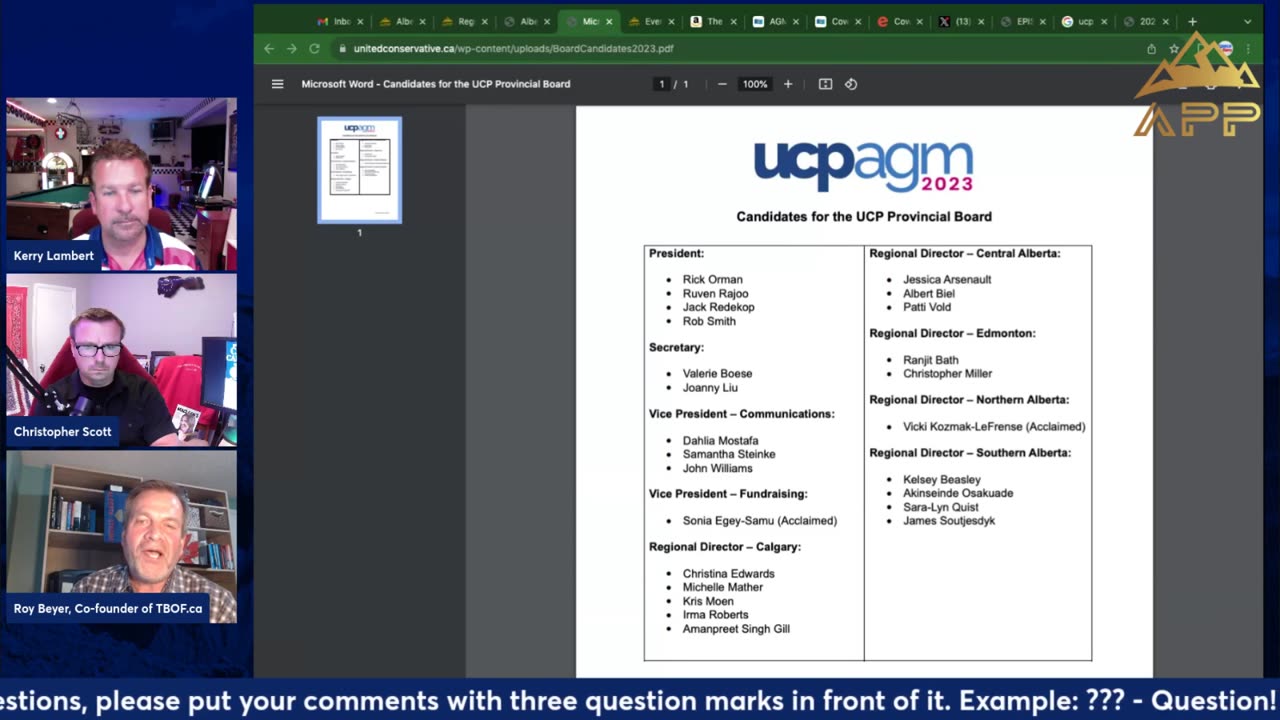This screenshot has height=720, width=1280.
Task: Click candidate name Joanny Liu
Action: click(x=710, y=387)
